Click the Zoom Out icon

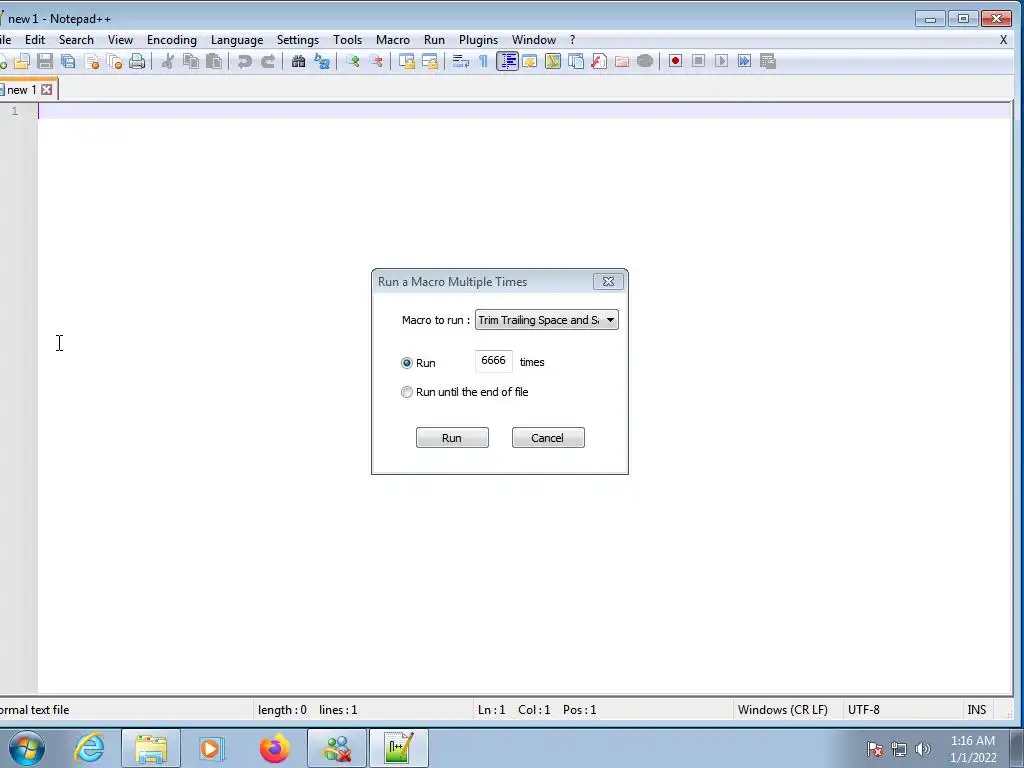tap(376, 61)
